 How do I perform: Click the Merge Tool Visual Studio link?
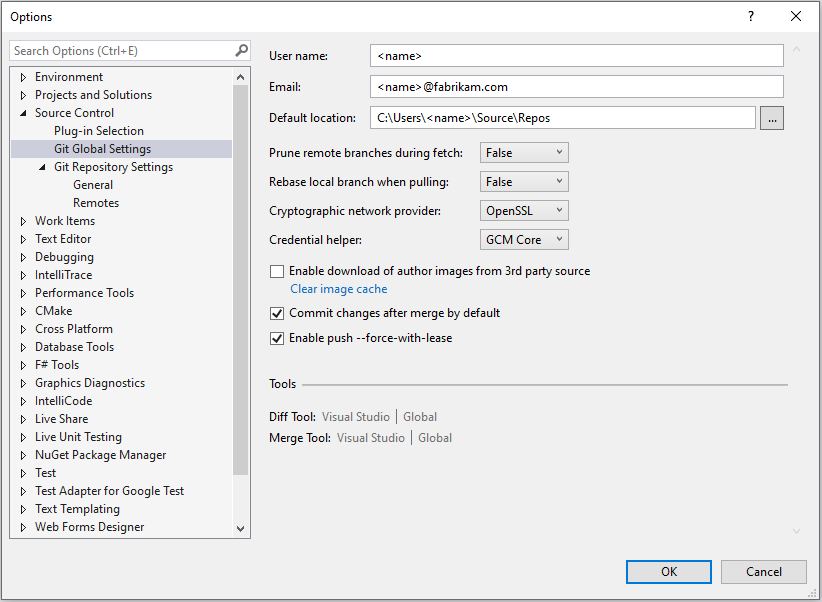point(371,438)
